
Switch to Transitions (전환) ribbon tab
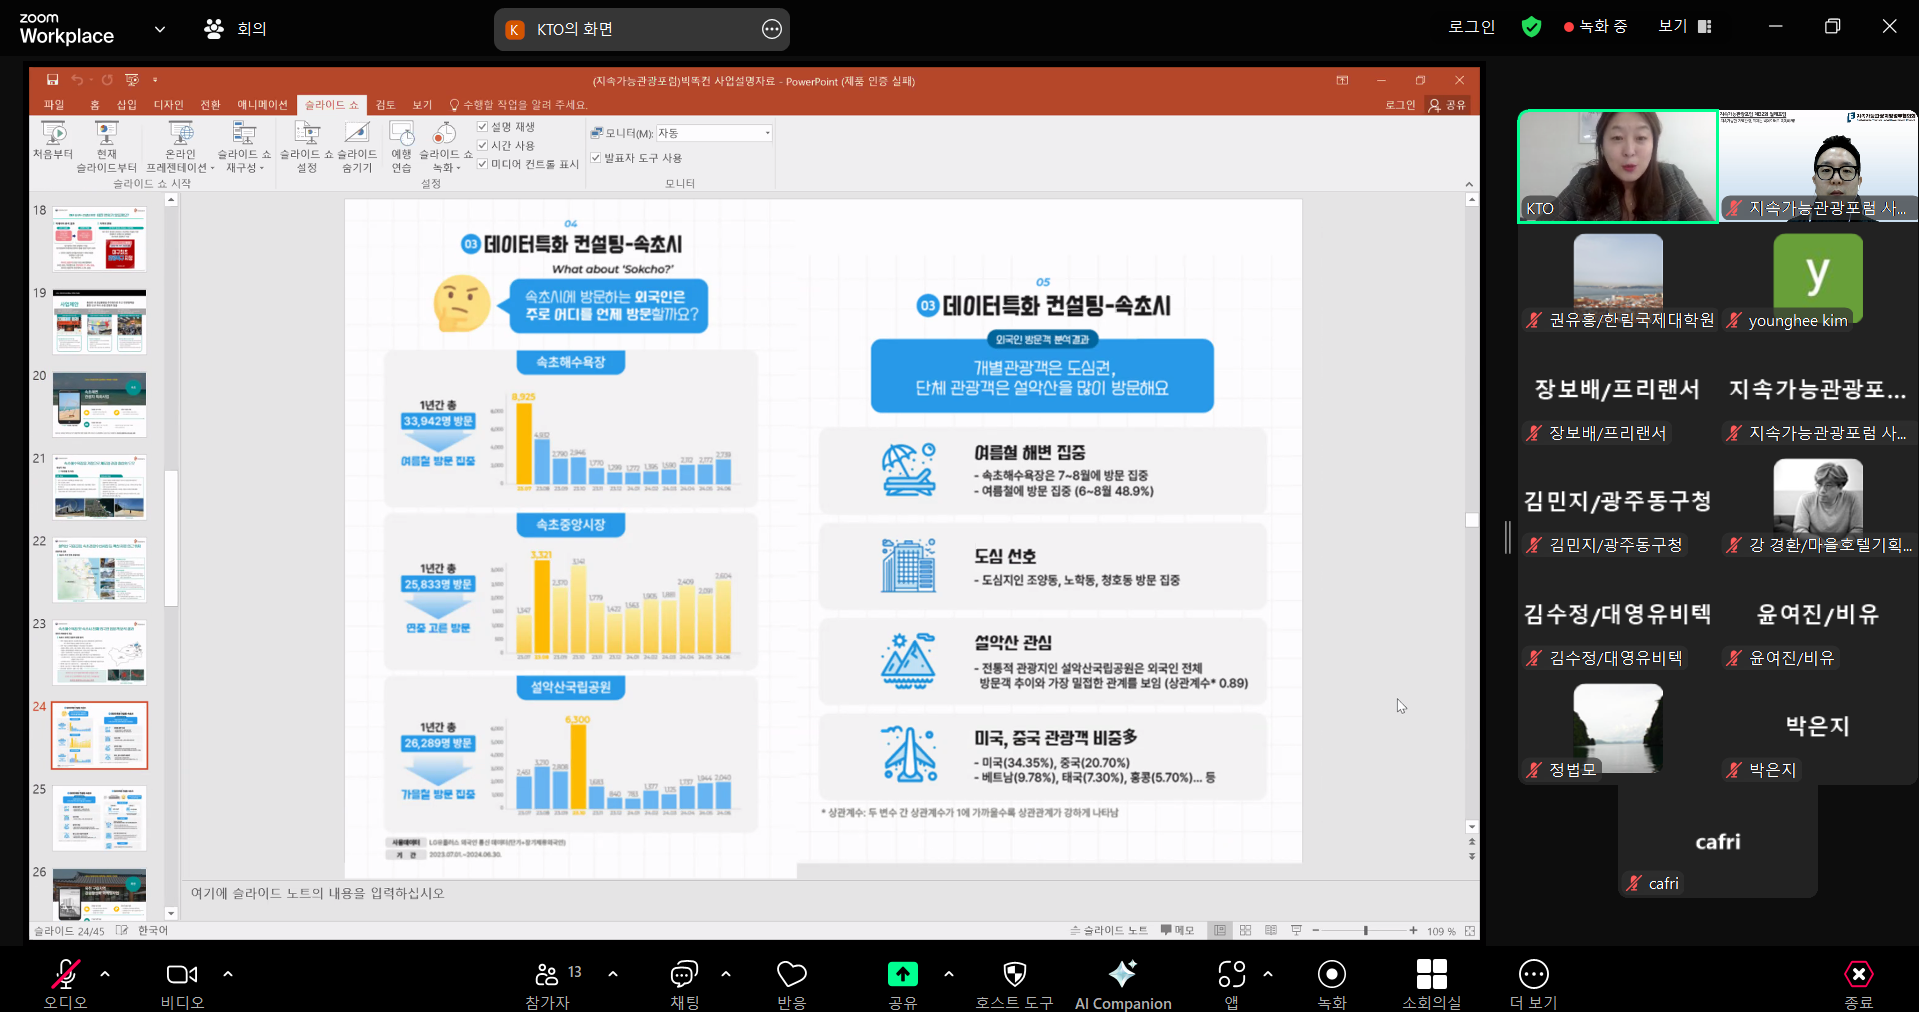click(210, 105)
